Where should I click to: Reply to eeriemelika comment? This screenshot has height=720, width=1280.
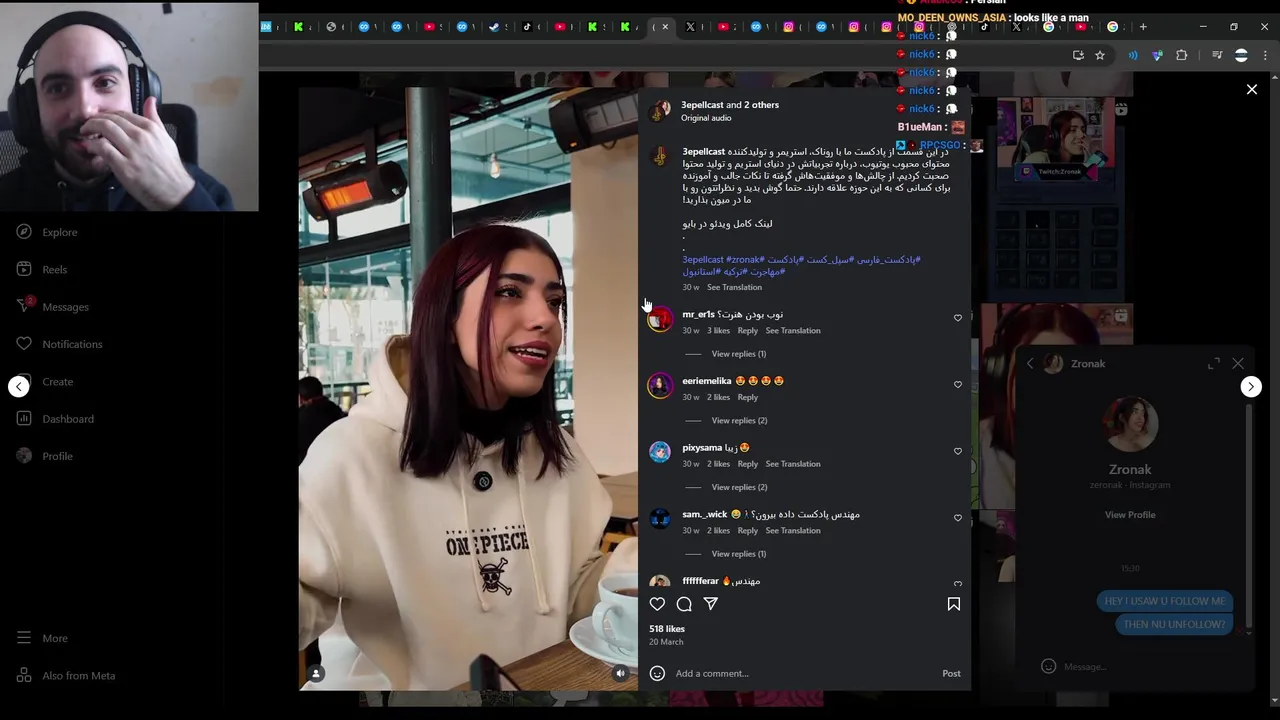click(748, 397)
